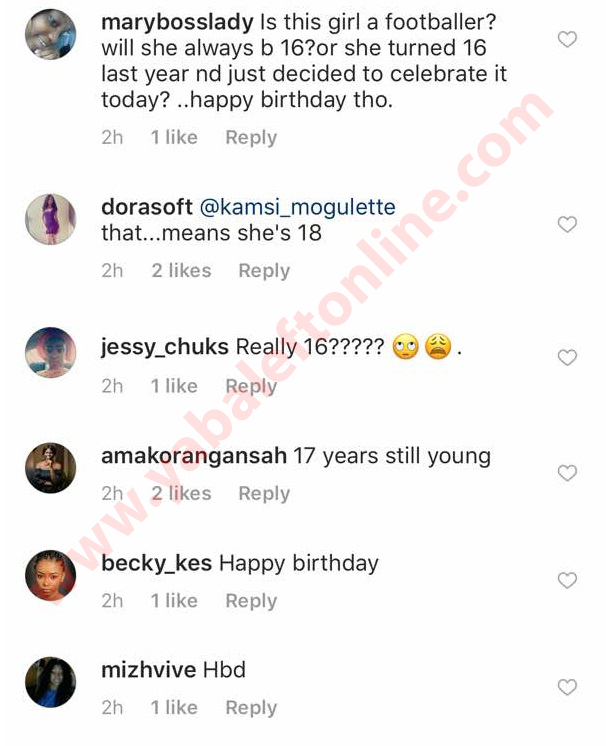Like mizhvive's Hbd comment
The width and height of the screenshot is (606, 746).
(566, 687)
